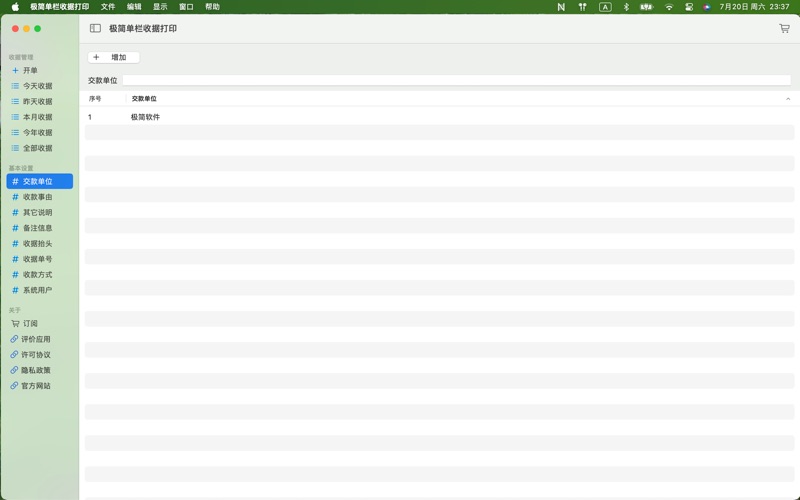
Task: Open the 显示 menu
Action: click(160, 7)
